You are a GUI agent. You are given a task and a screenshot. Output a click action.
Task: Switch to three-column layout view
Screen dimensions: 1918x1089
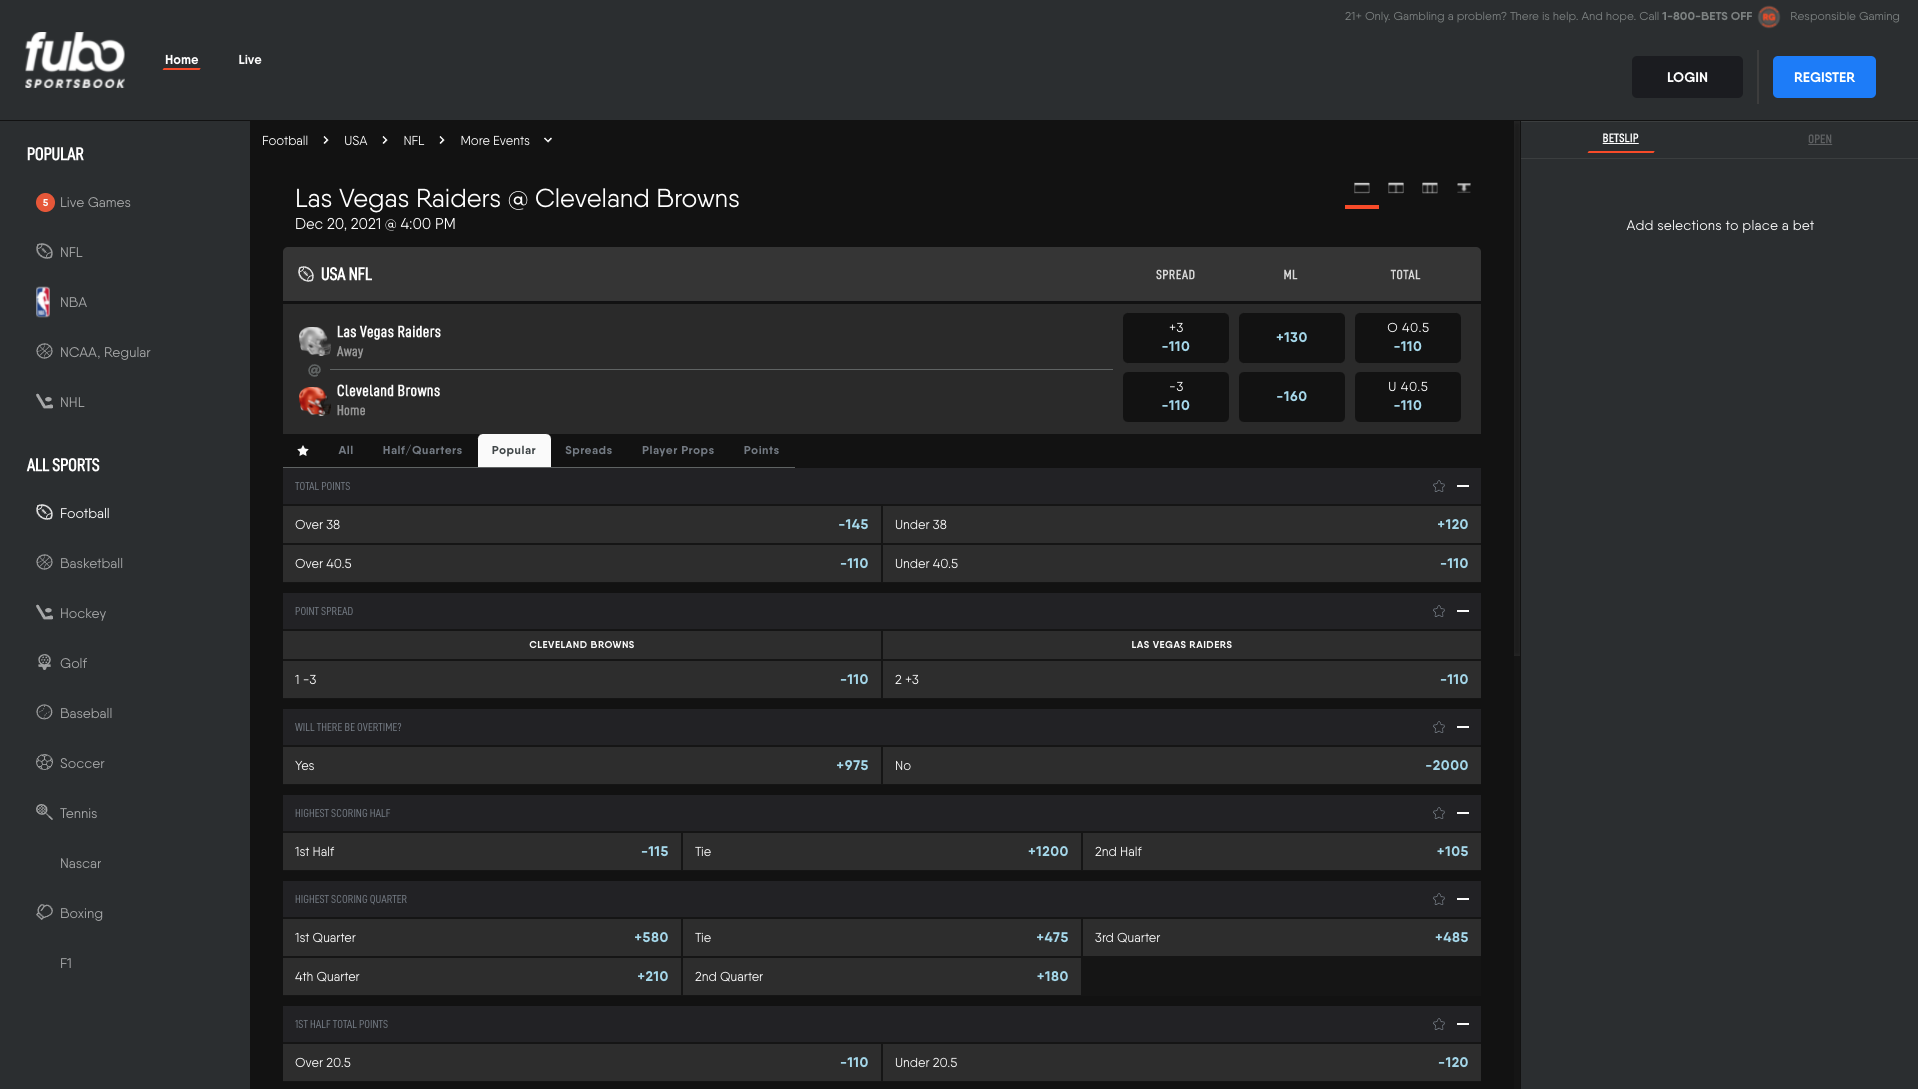coord(1429,188)
